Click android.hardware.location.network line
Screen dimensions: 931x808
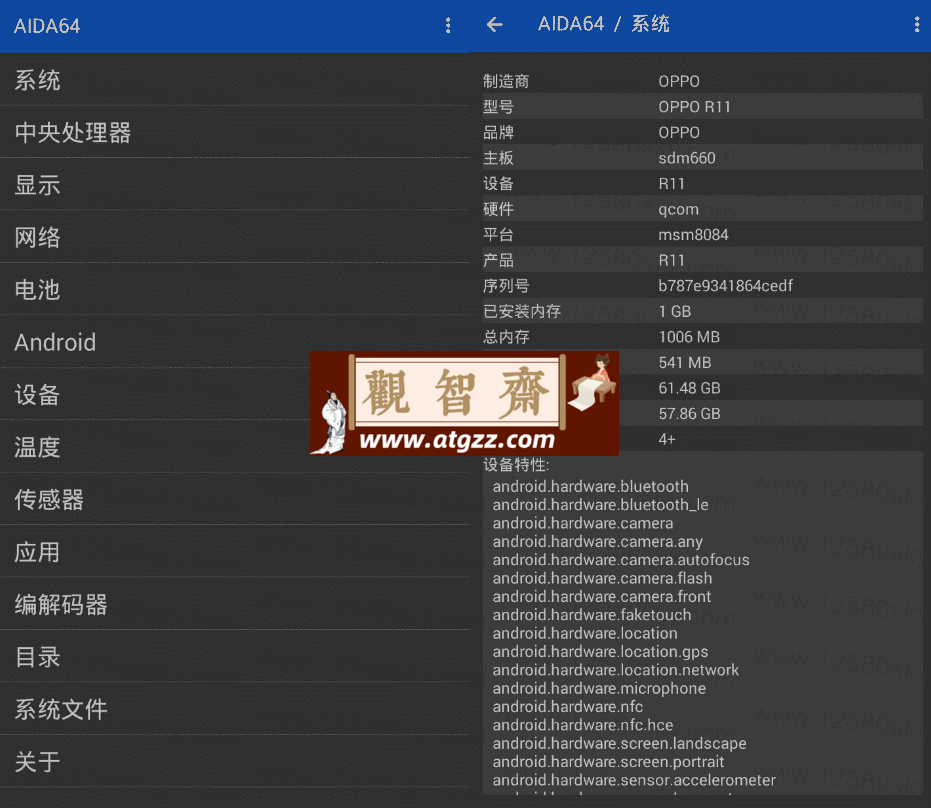pos(615,670)
